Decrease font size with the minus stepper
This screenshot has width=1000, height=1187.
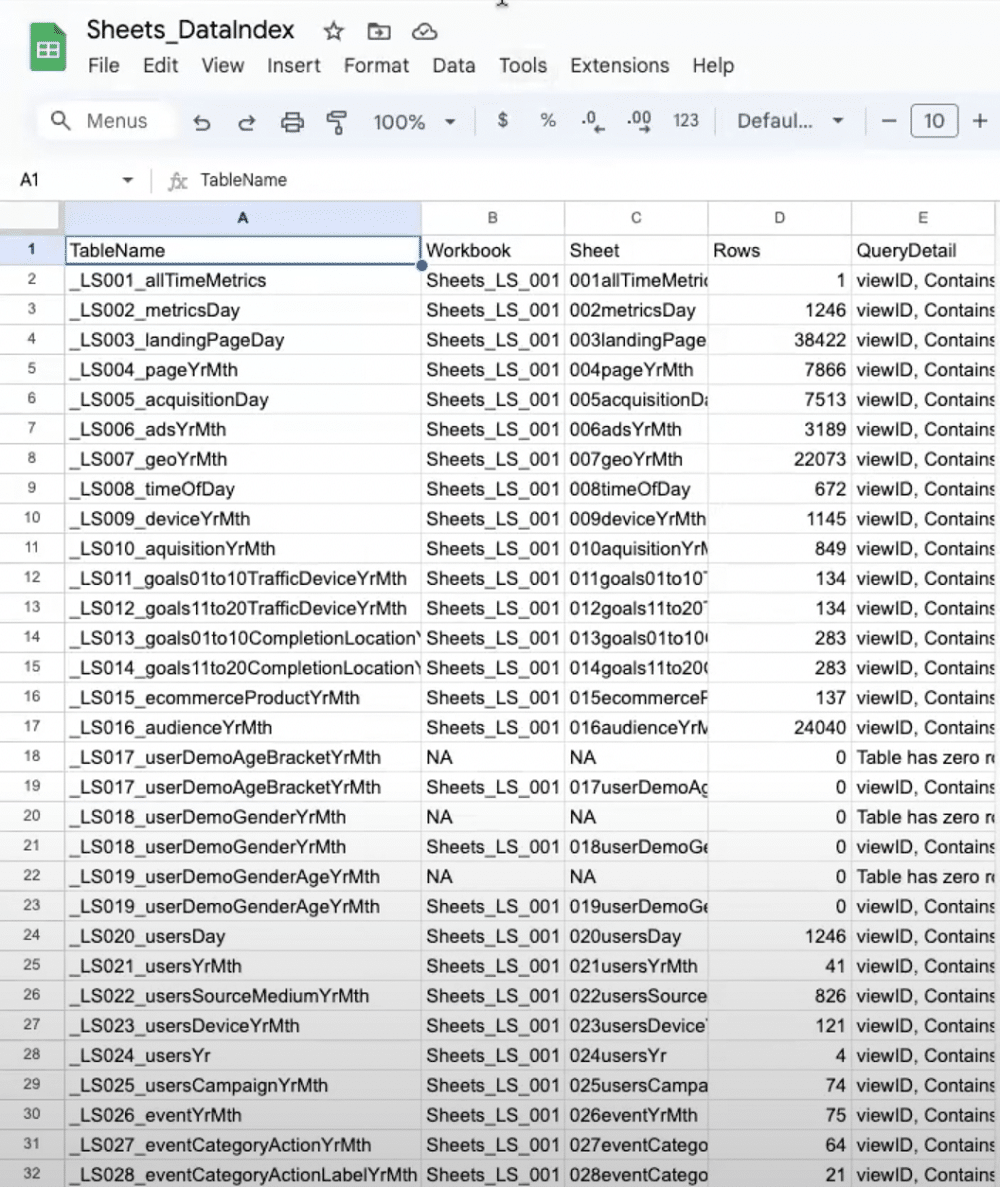click(888, 121)
